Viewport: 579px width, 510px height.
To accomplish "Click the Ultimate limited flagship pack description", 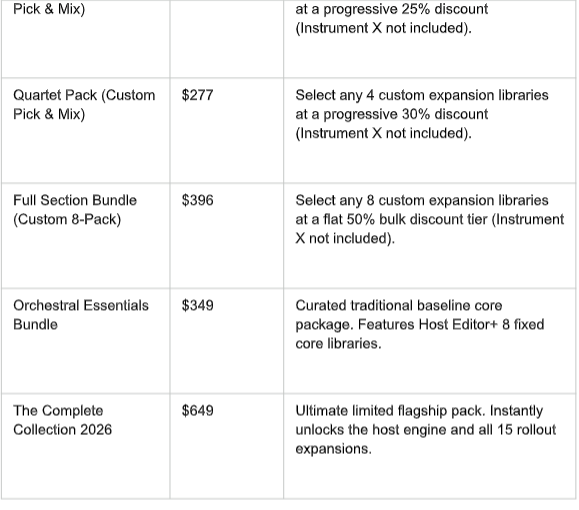I will pyautogui.click(x=429, y=446).
